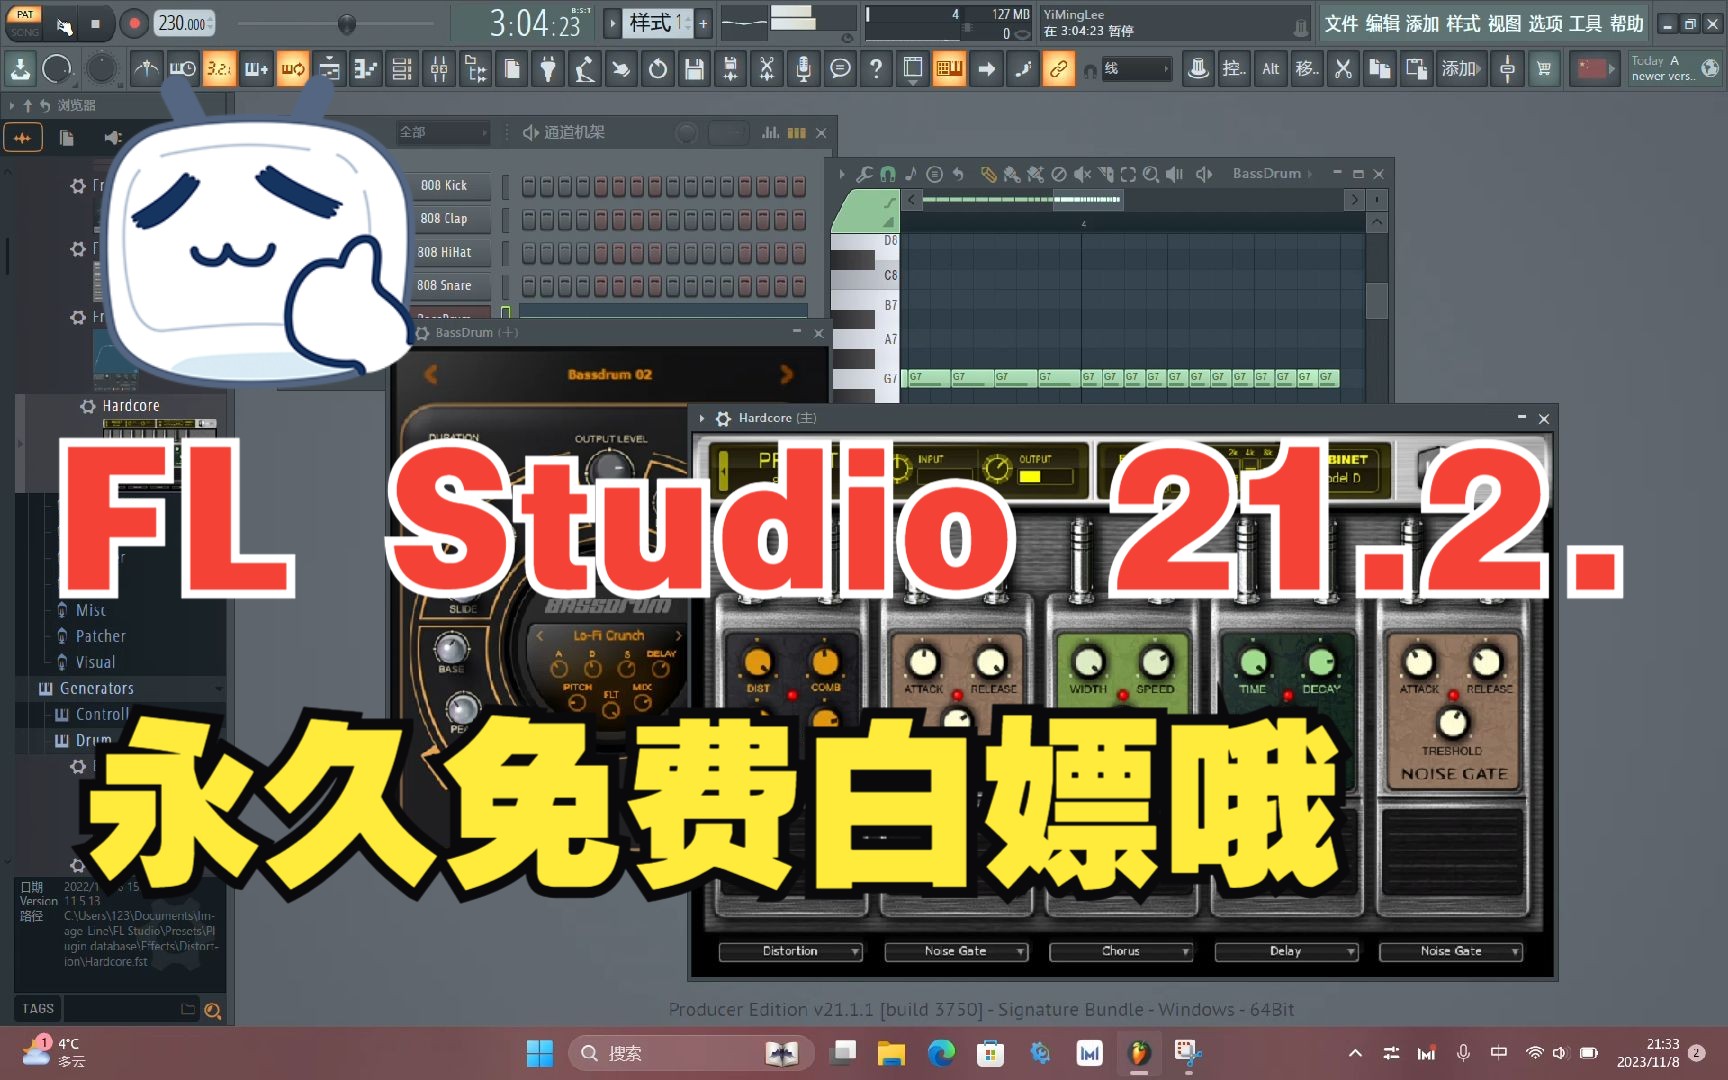Screen dimensions: 1728x1080
Task: Click the next preset arrow in Bassdrum
Action: pyautogui.click(x=787, y=374)
